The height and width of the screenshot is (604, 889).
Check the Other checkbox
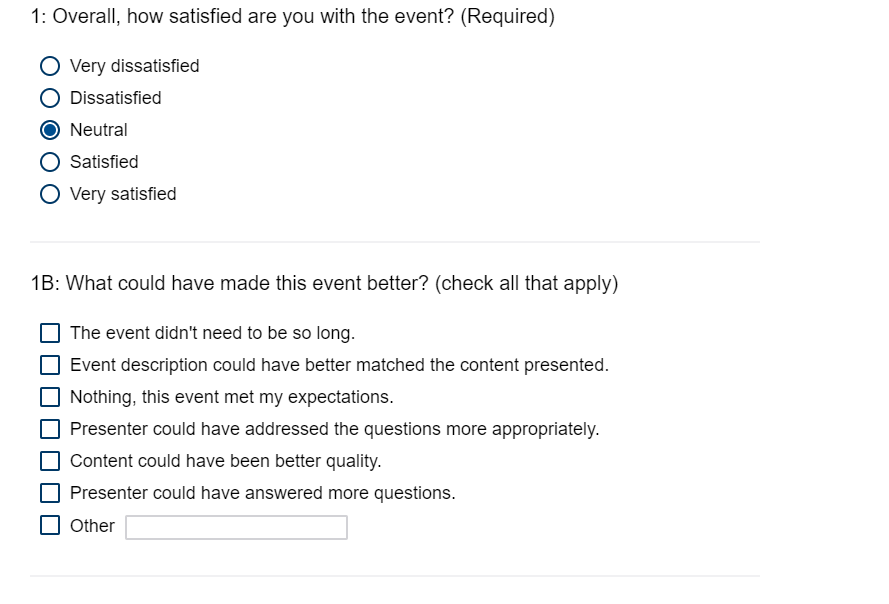pos(50,525)
